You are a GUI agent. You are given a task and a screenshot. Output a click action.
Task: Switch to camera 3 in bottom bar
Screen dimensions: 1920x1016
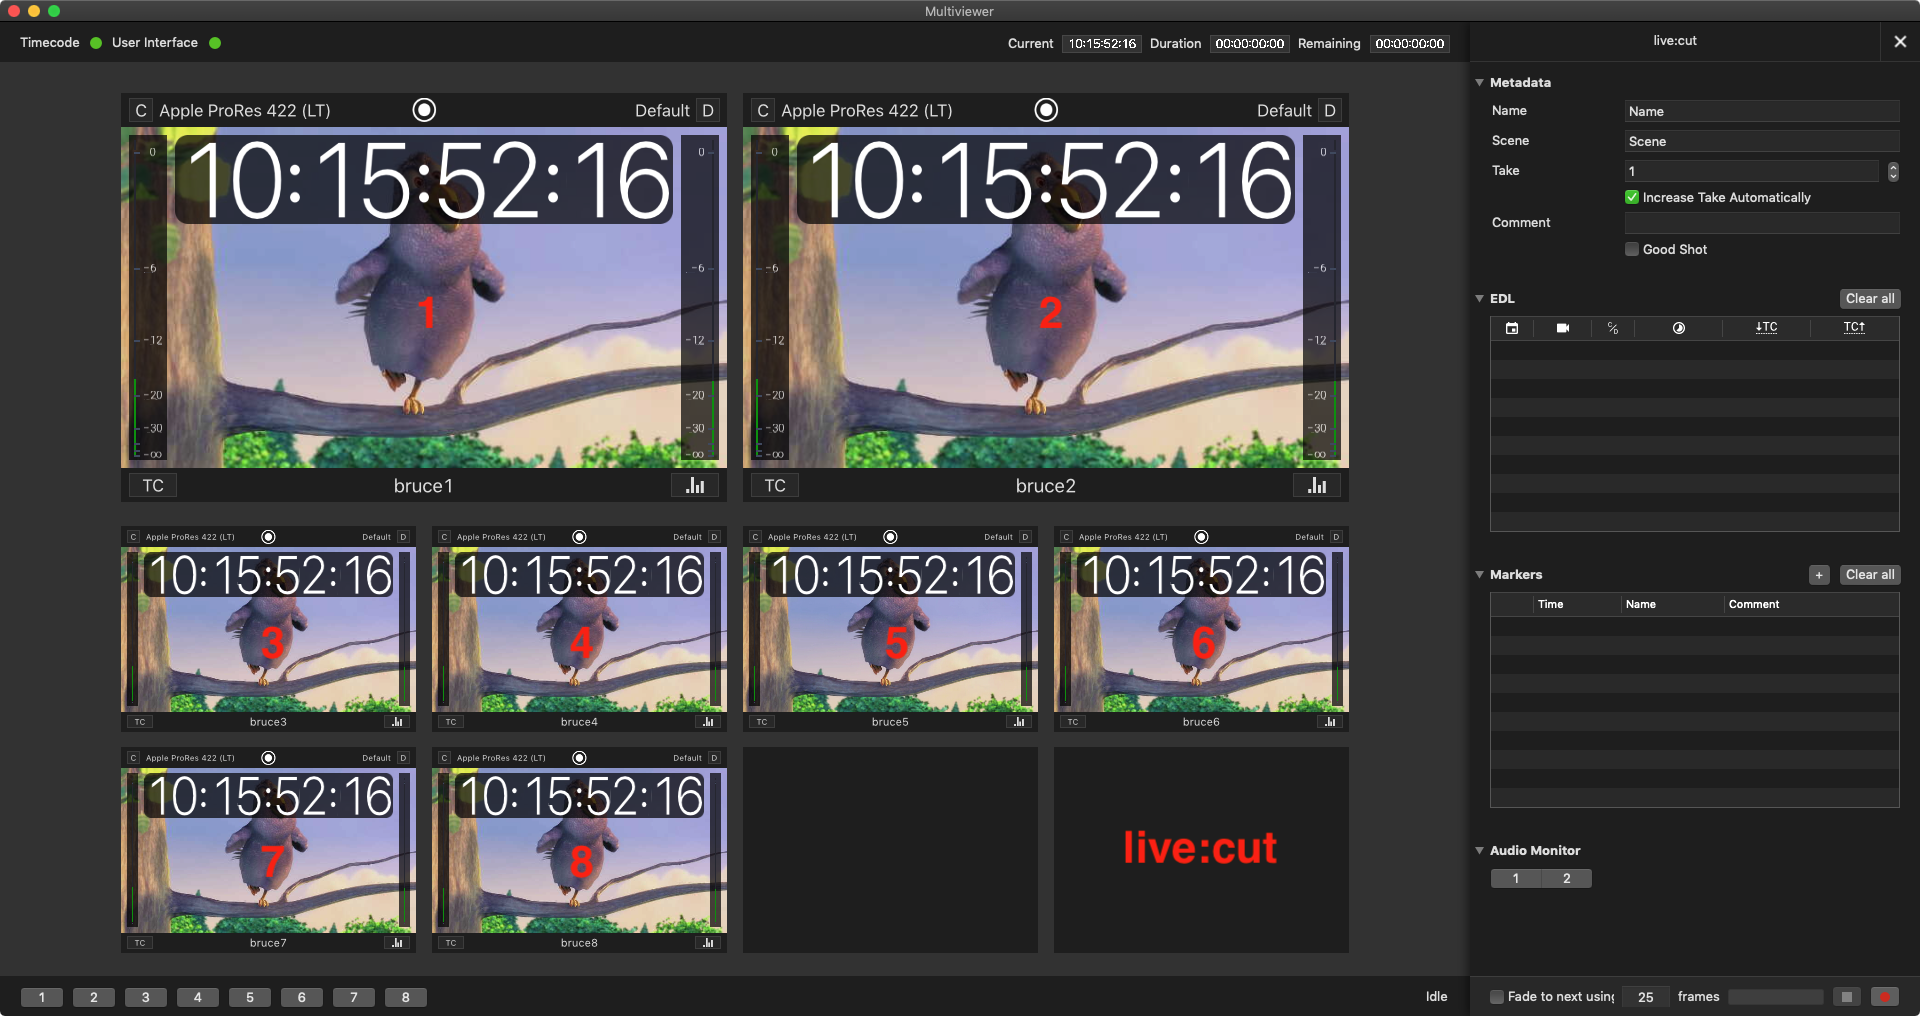pyautogui.click(x=146, y=997)
